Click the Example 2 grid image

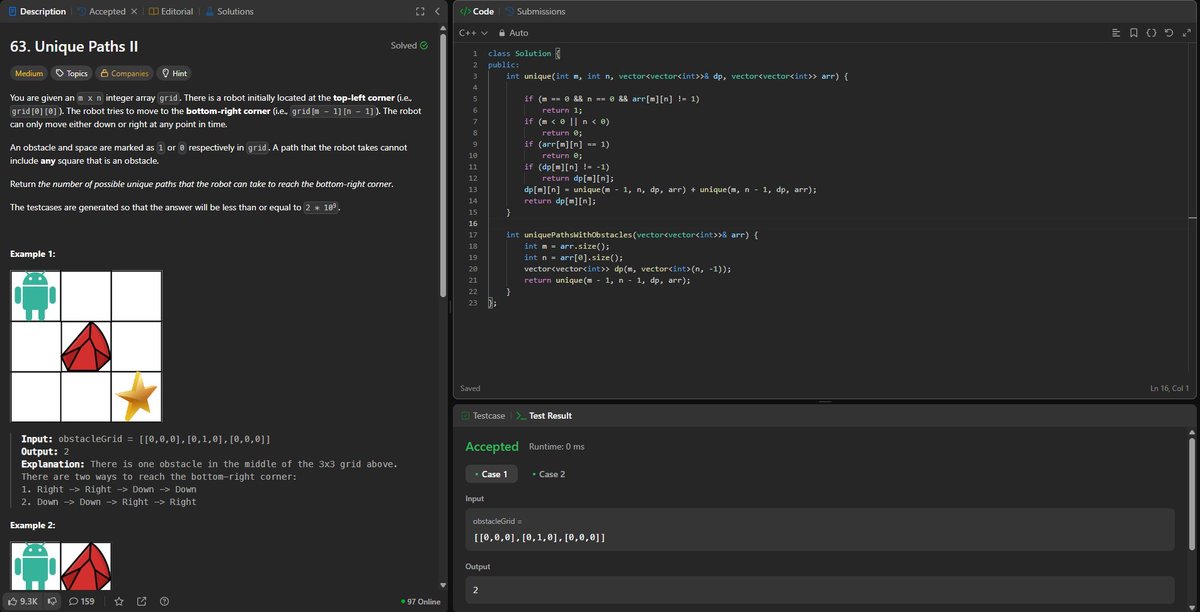61,565
